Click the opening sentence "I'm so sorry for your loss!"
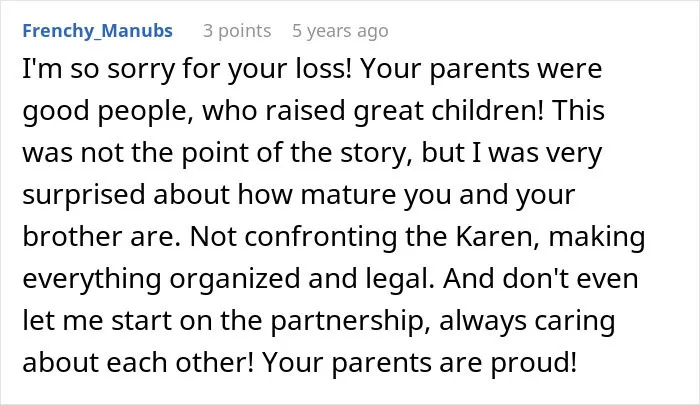This screenshot has height=405, width=700. pyautogui.click(x=188, y=69)
